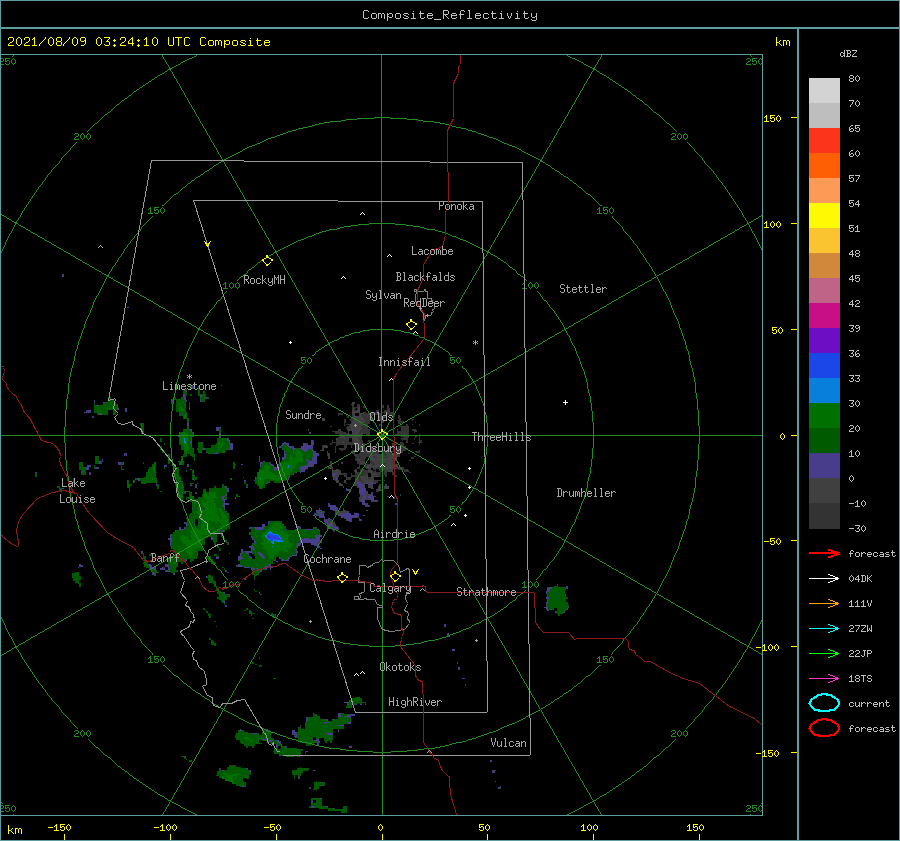Click the cyan current ellipse icon

coord(824,703)
